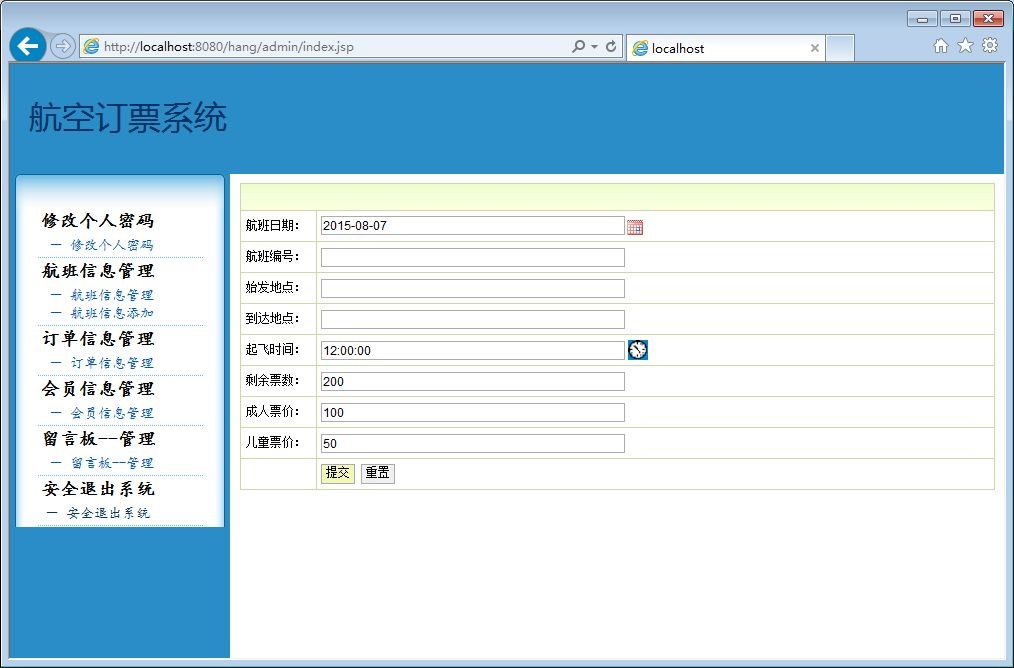This screenshot has width=1014, height=668.
Task: Expand the address bar search dropdown arrow
Action: pos(594,47)
